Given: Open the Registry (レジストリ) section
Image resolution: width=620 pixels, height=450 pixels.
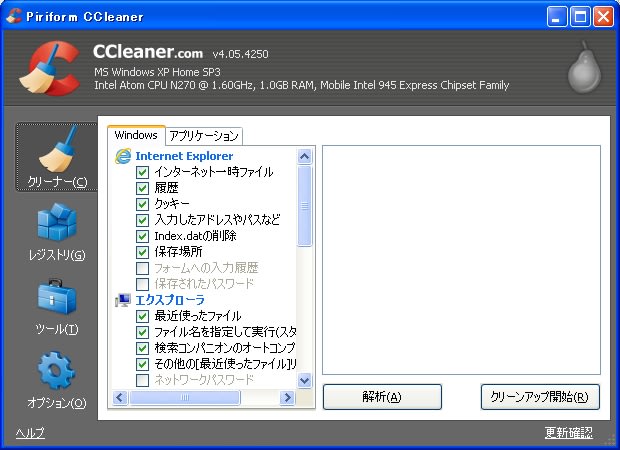Looking at the screenshot, I should [x=57, y=232].
